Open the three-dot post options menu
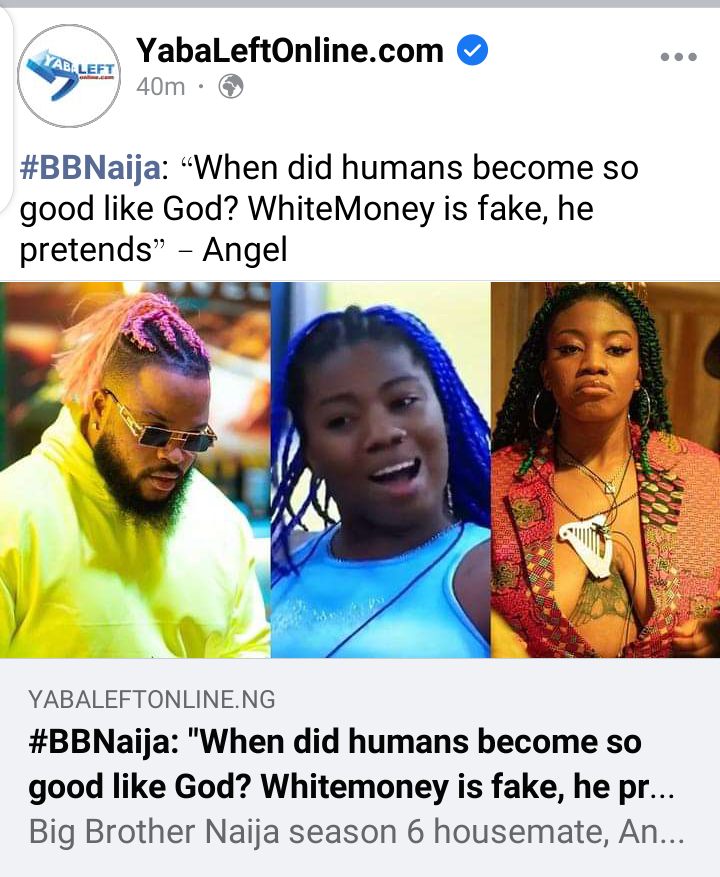The image size is (720, 877). coord(678,56)
